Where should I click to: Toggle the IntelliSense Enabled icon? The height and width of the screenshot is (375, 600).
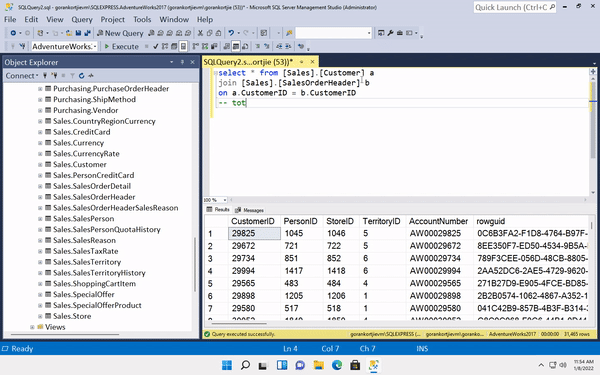pos(183,47)
